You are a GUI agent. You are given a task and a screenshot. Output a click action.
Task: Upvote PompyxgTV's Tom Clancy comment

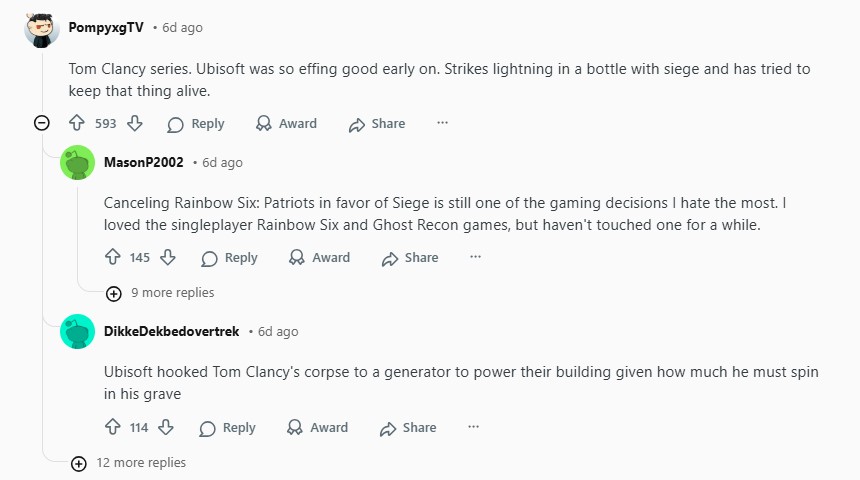(77, 124)
